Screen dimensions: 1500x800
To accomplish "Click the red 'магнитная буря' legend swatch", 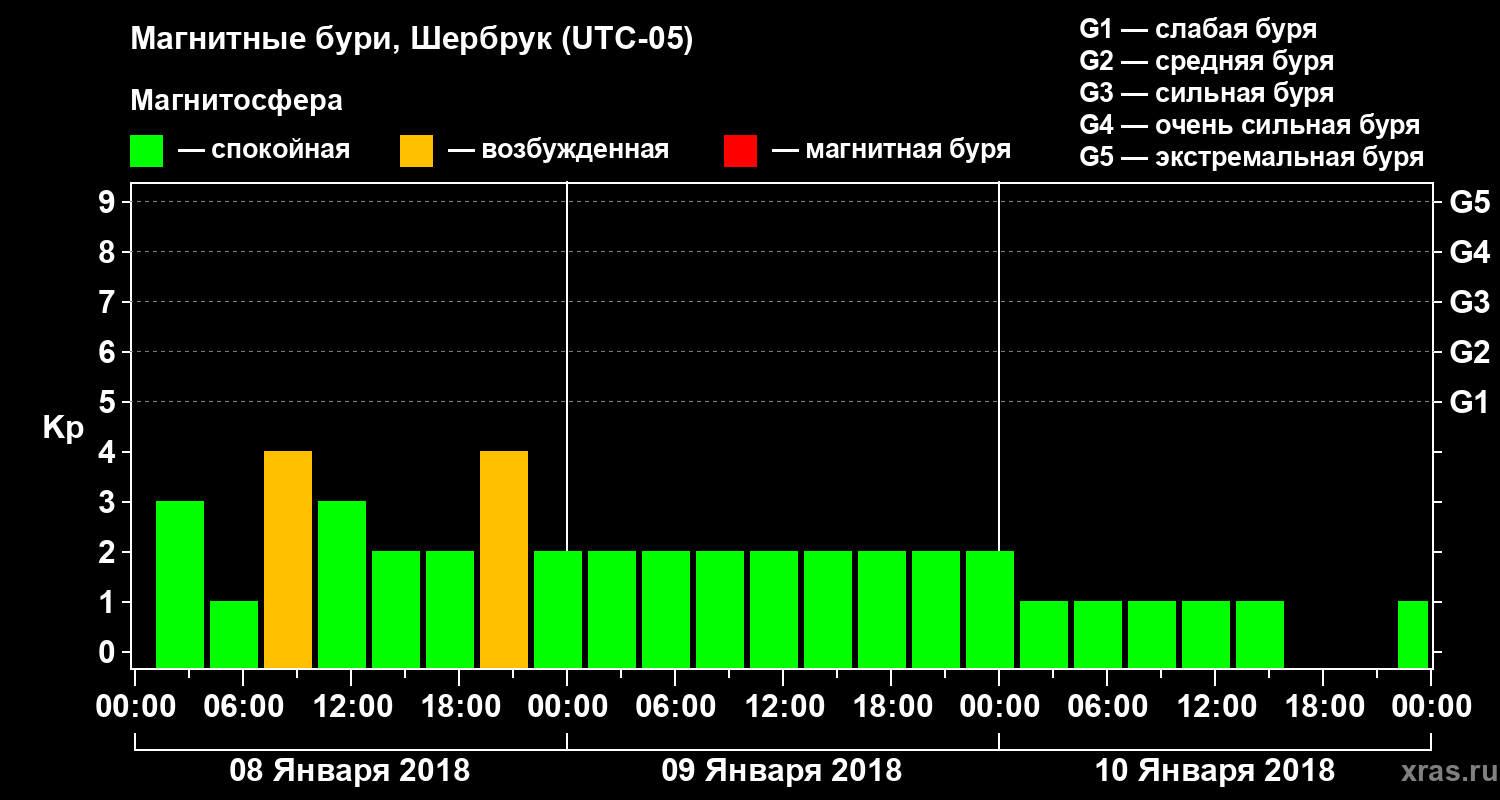I will (x=740, y=151).
